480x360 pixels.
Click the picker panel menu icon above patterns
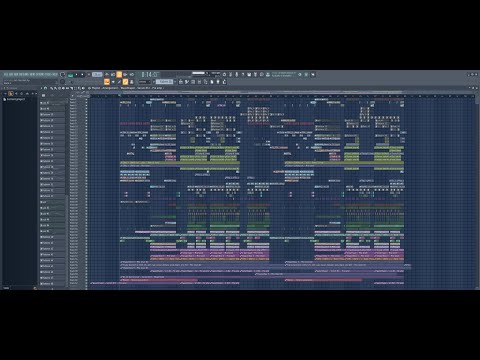pos(43,95)
